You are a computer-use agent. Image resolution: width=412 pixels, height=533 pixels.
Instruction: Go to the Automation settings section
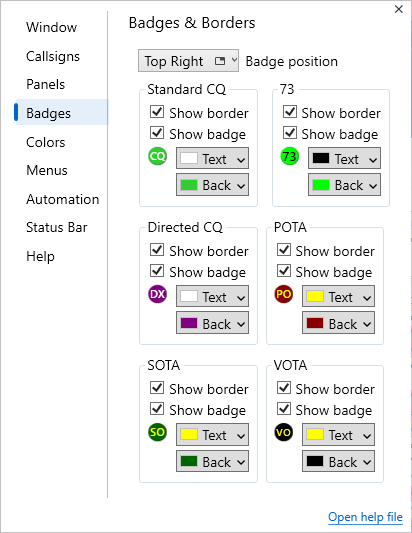63,199
